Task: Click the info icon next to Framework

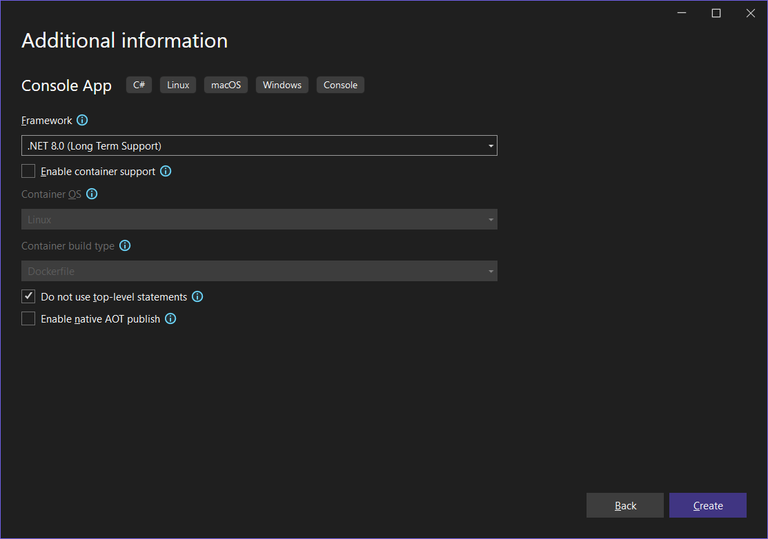Action: (x=82, y=120)
